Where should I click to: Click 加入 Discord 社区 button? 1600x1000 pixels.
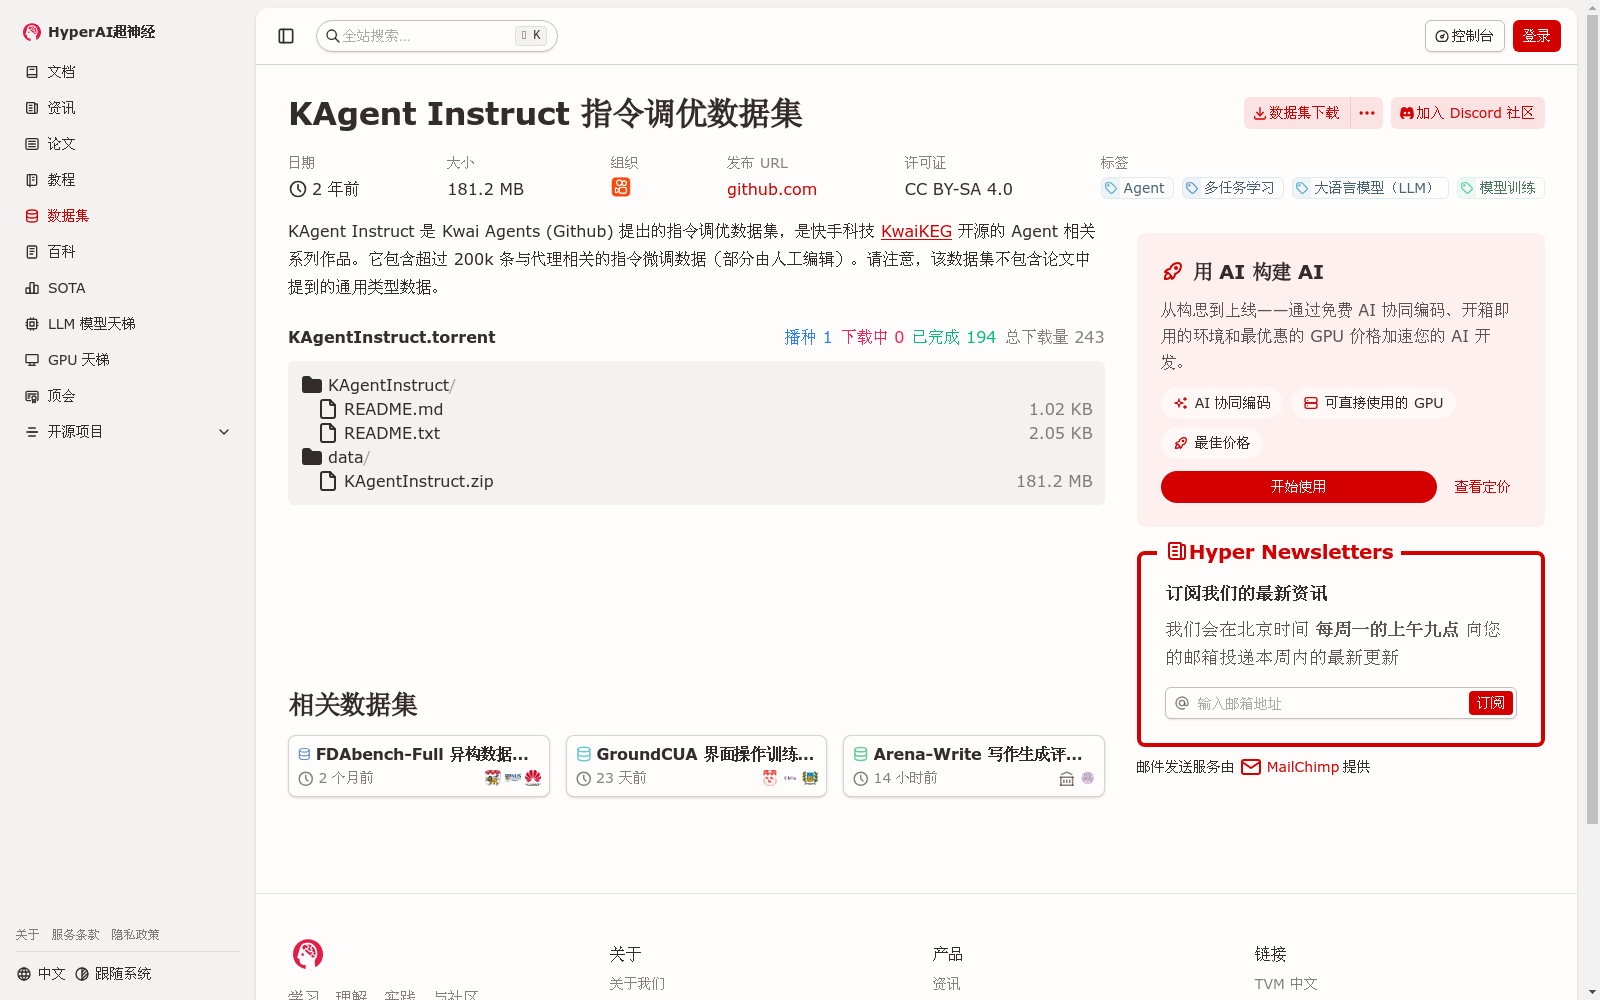pos(1467,113)
